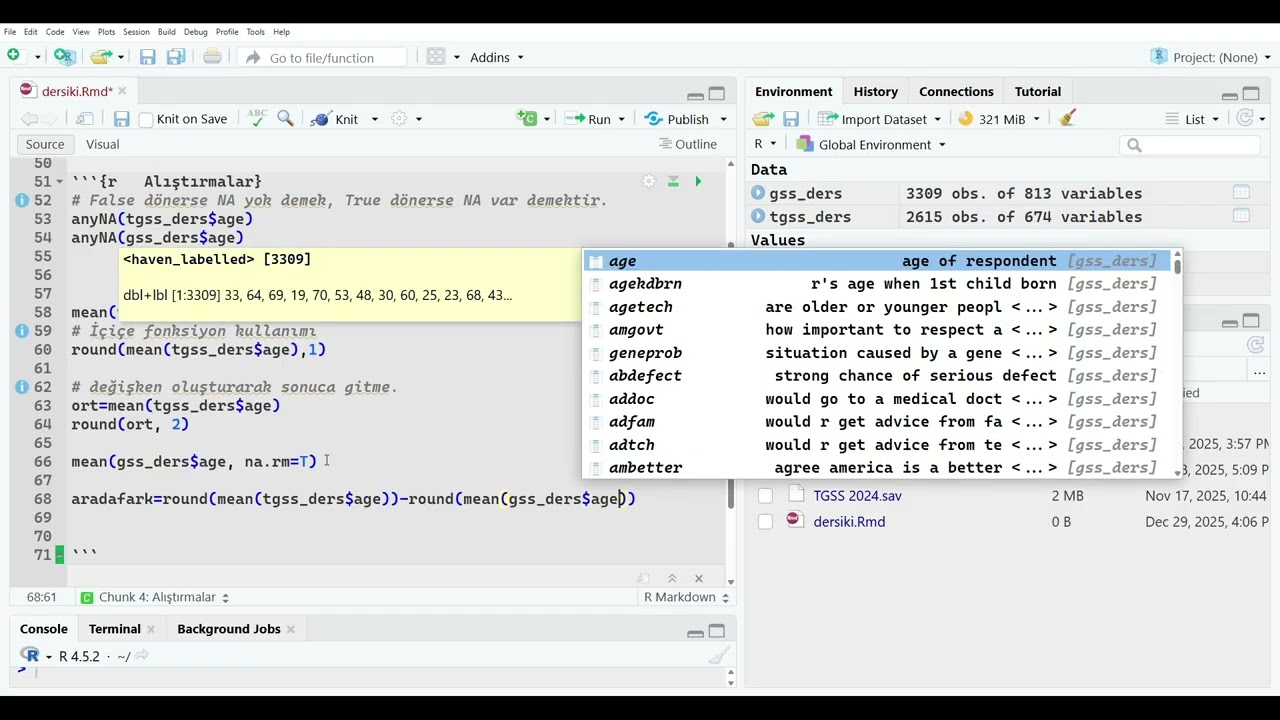Click the Knit button
This screenshot has height=720, width=1280.
(x=335, y=119)
